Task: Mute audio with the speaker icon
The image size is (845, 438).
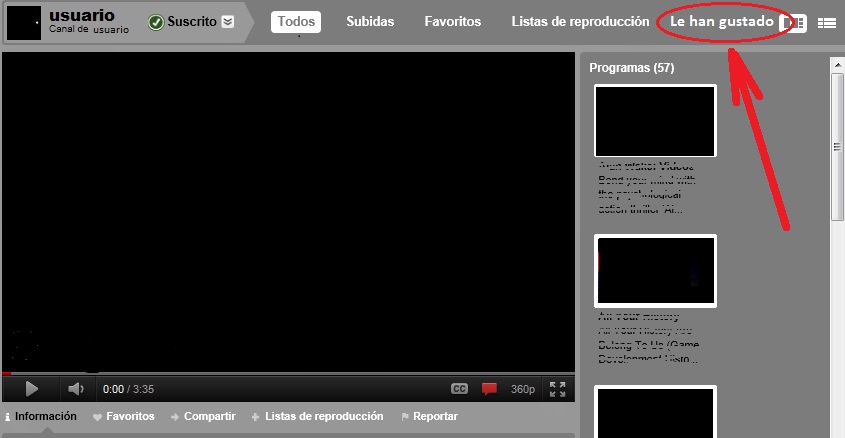Action: point(75,388)
